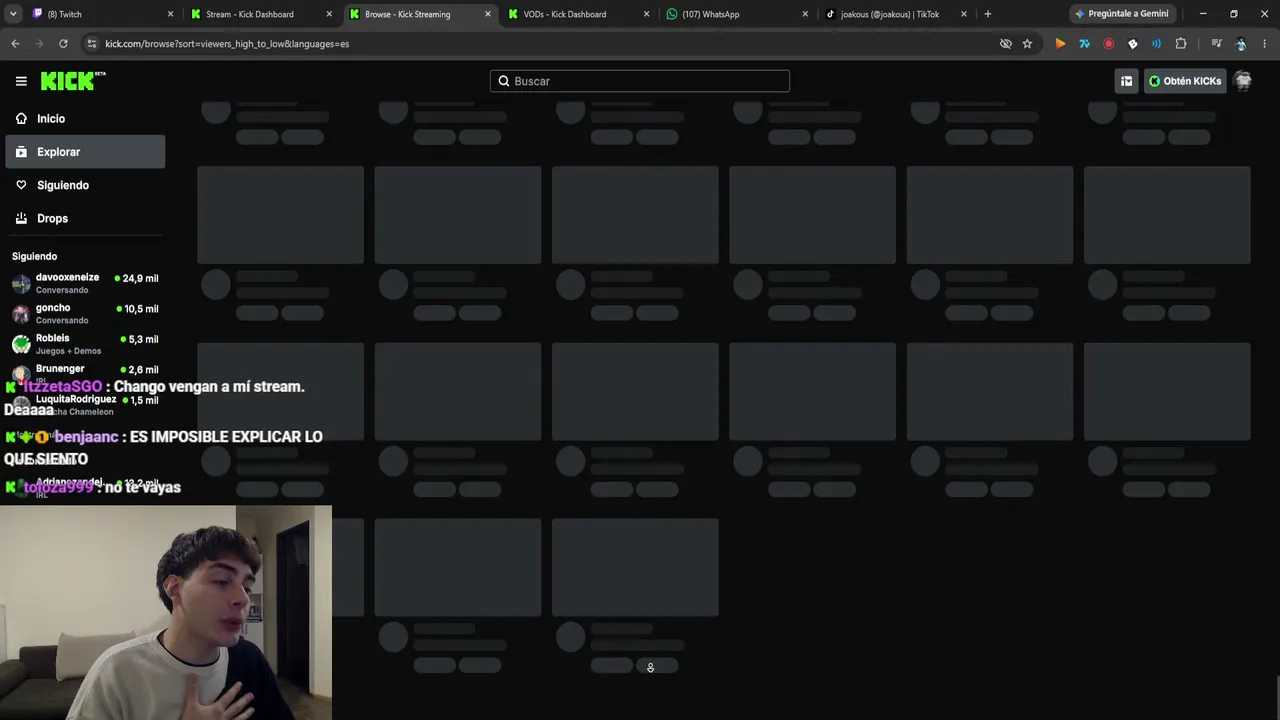Click the eye-slash icon in address bar

point(1006,44)
